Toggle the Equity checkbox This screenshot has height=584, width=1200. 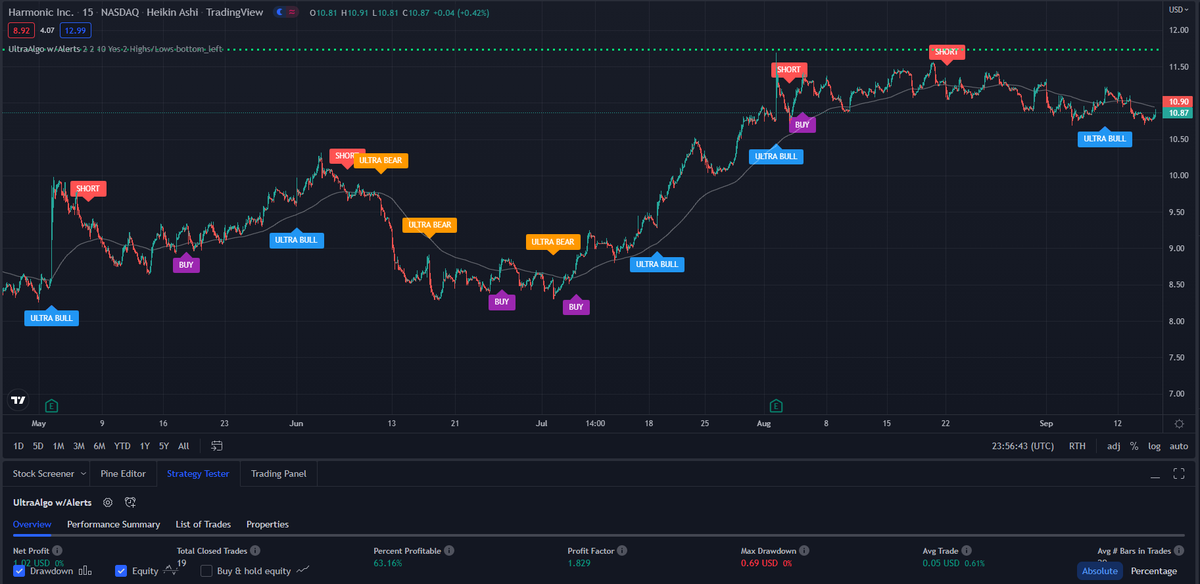[x=121, y=571]
